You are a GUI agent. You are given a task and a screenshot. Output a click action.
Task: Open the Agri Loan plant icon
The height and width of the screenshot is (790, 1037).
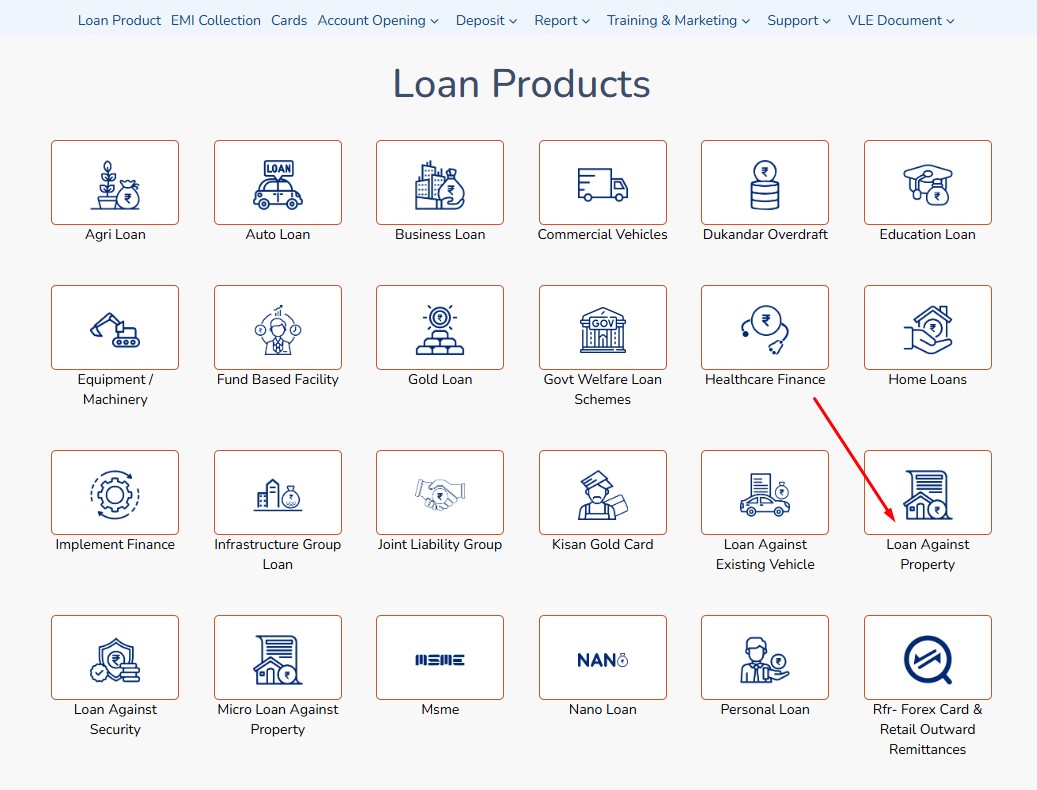[x=115, y=183]
